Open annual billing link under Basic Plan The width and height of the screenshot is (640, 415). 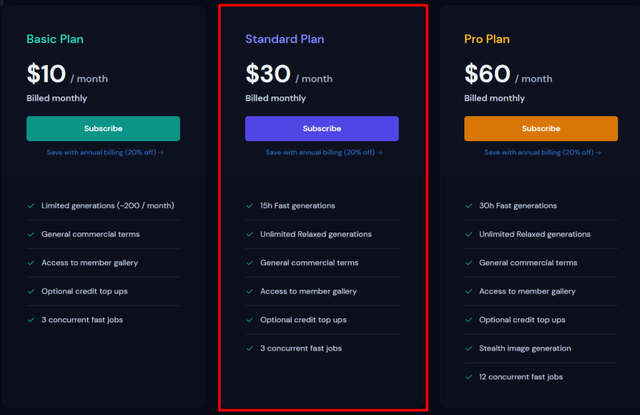coord(105,153)
